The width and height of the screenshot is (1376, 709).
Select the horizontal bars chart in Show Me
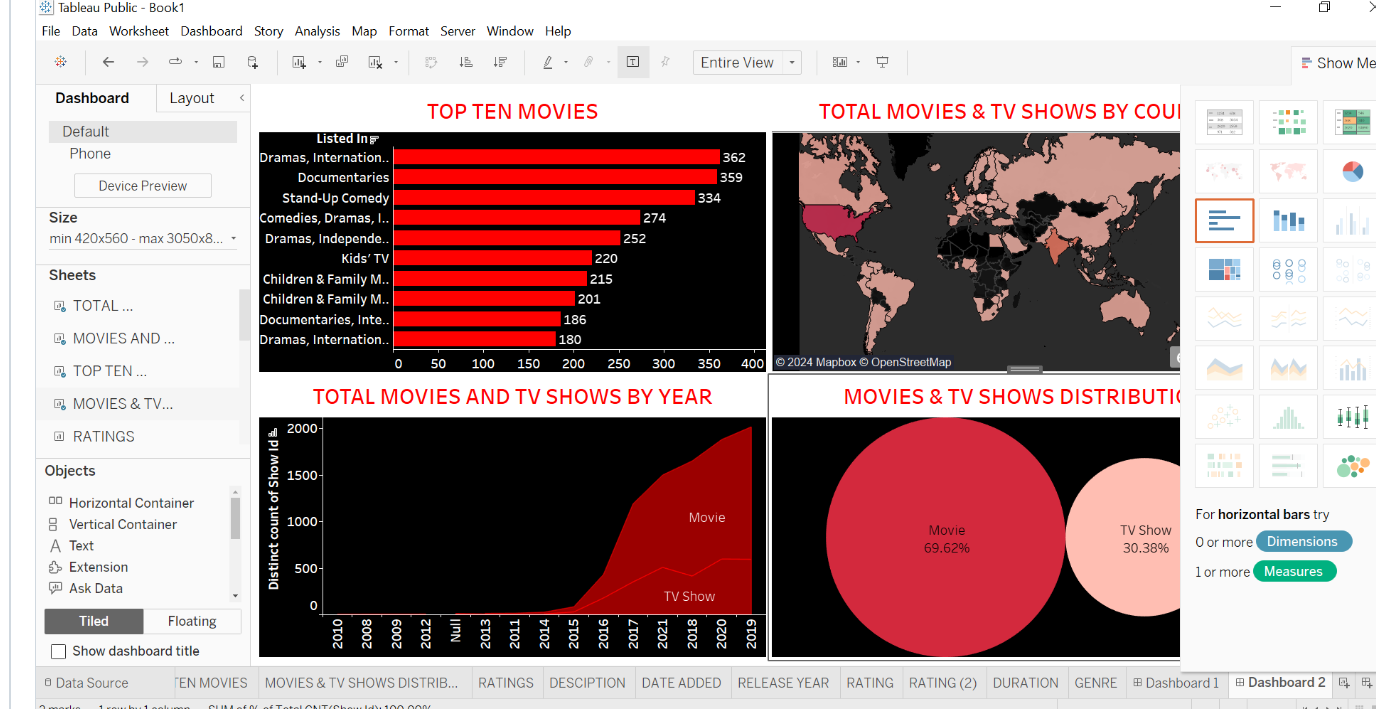(x=1224, y=220)
